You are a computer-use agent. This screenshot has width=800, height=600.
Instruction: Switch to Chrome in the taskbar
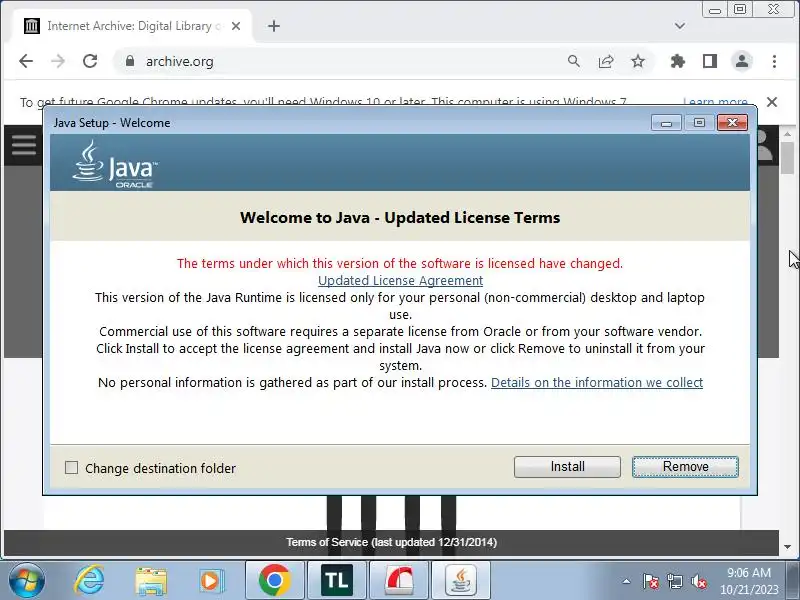(274, 581)
